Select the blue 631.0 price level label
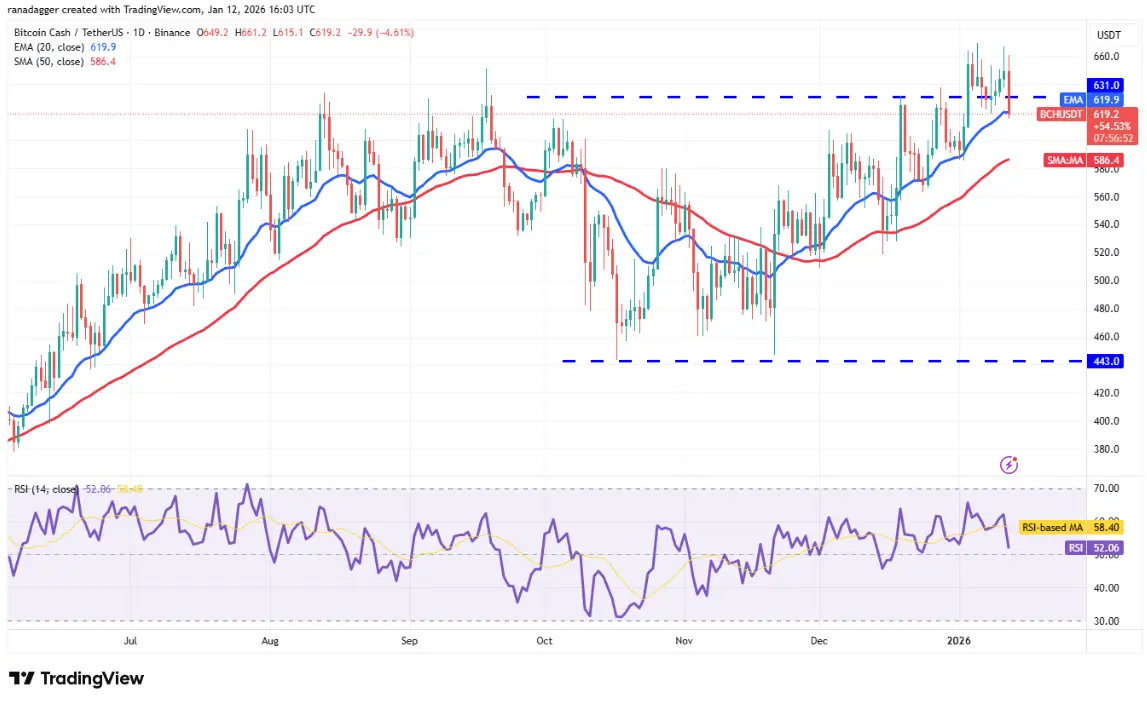This screenshot has height=701, width=1147. tap(1105, 86)
